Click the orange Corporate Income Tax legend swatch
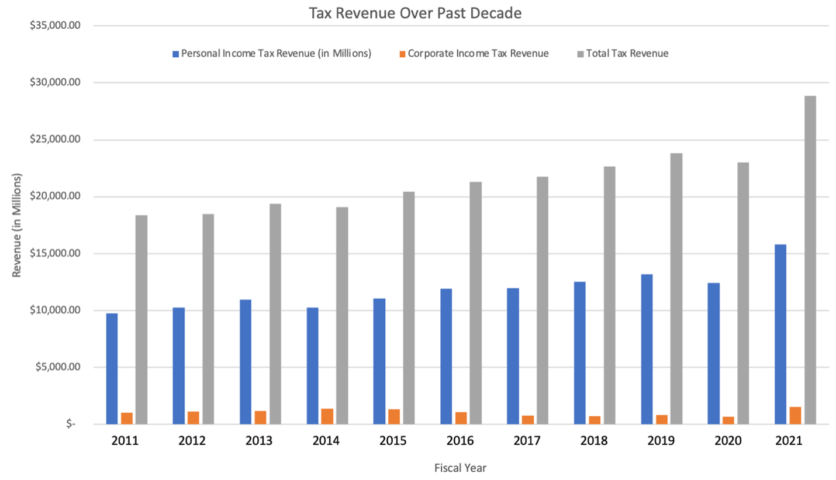Image resolution: width=836 pixels, height=480 pixels. [x=404, y=53]
